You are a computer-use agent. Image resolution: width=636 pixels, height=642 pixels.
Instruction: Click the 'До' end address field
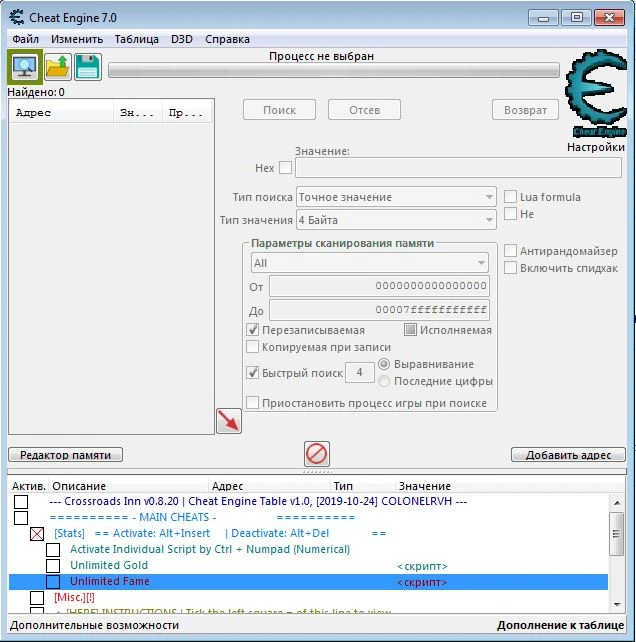[379, 310]
